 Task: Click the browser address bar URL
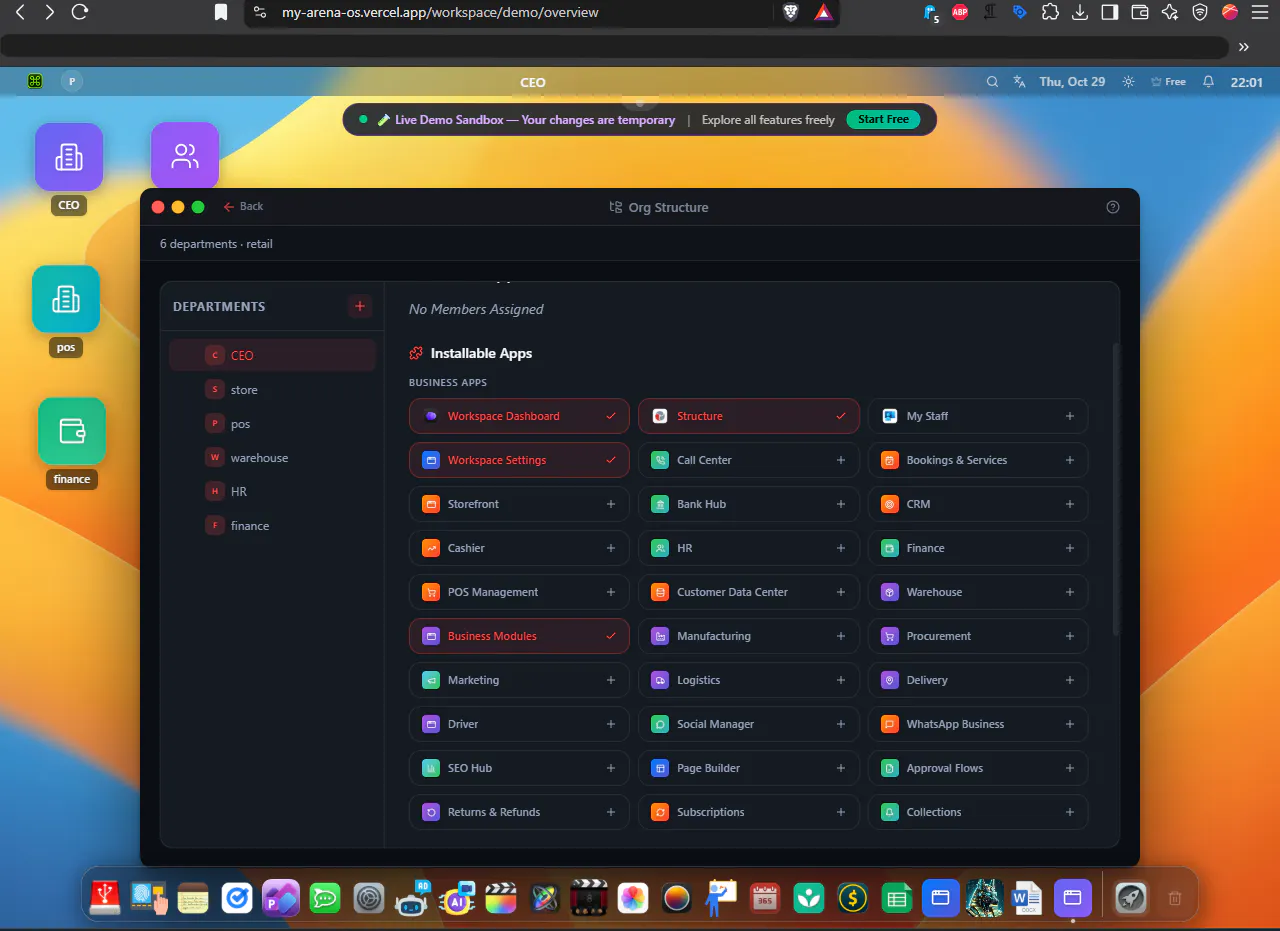click(440, 13)
